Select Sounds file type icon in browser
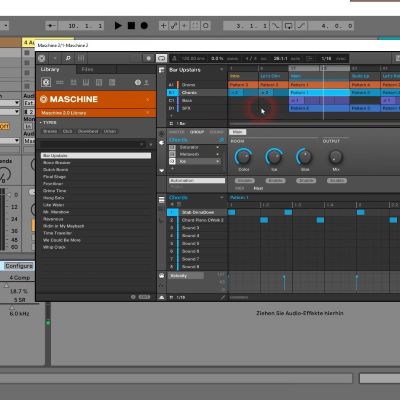Screen dimensions: 400x400 point(73,82)
